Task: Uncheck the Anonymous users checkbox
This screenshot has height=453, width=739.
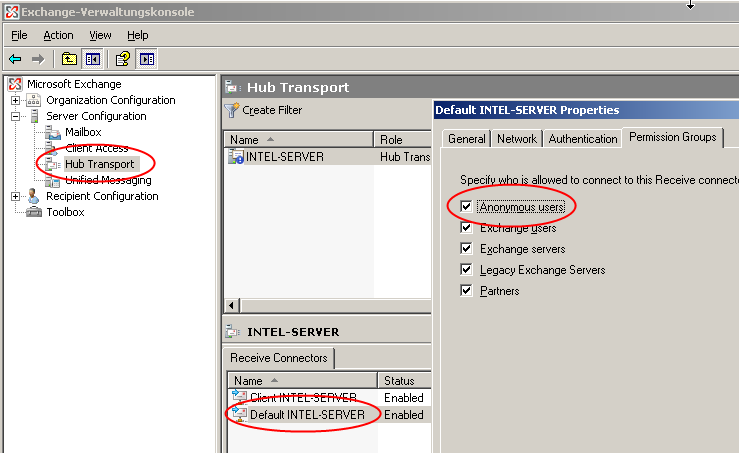Action: click(466, 206)
